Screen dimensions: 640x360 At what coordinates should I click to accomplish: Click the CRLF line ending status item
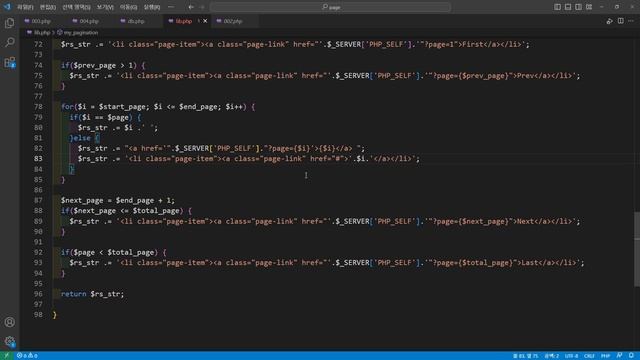tap(589, 356)
